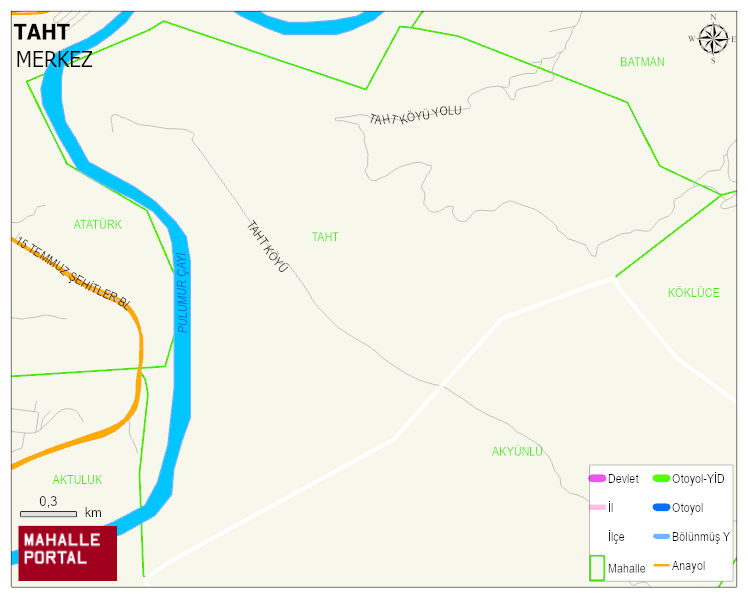This screenshot has width=748, height=598.
Task: Select the AKYÜNLÜ neighborhood label
Action: tap(518, 451)
